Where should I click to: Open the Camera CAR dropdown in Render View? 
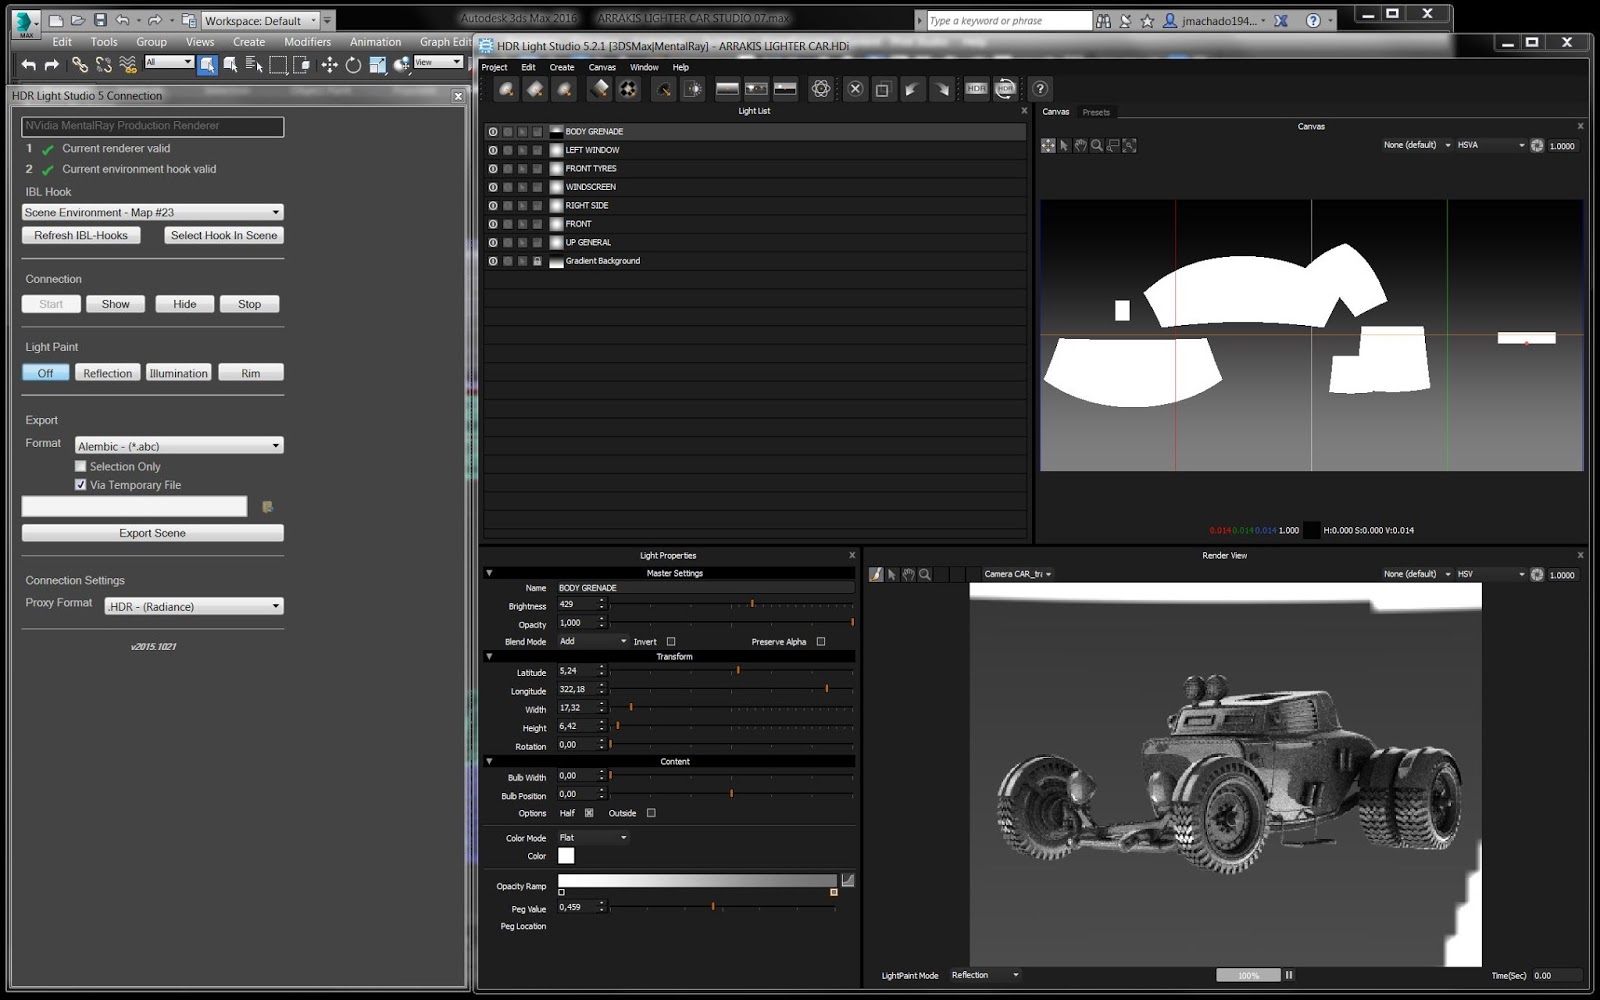coord(1018,574)
